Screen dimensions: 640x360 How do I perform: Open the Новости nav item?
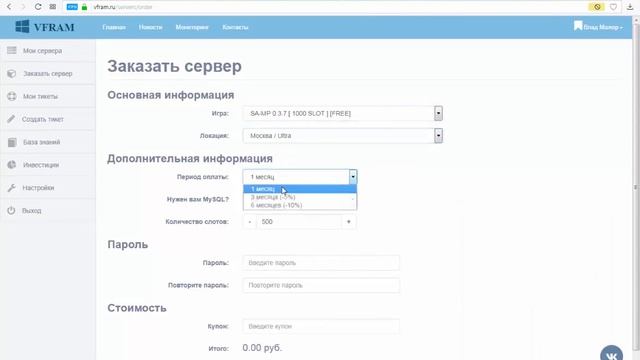coord(150,27)
